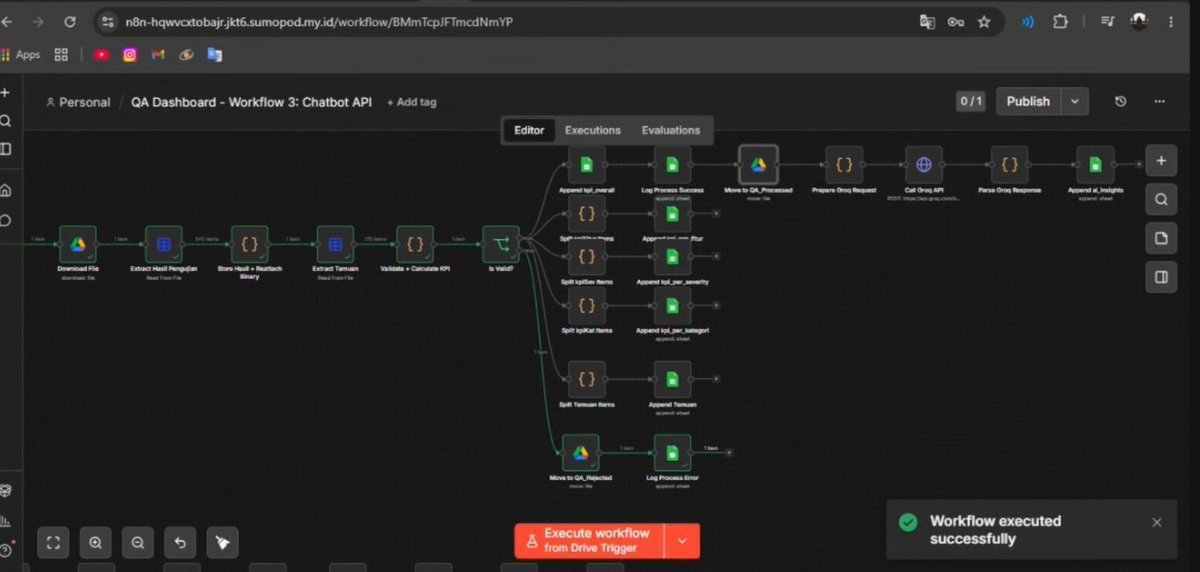Select the Is Valid? branch node
The width and height of the screenshot is (1200, 572).
[x=500, y=244]
